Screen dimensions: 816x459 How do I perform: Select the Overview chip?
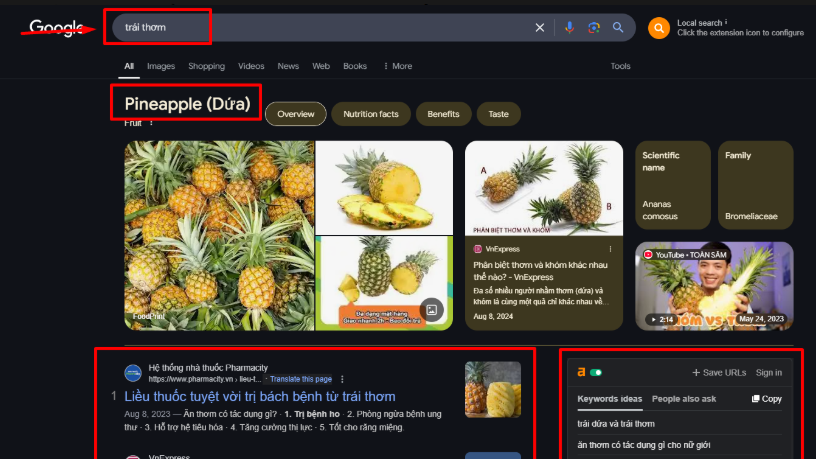296,114
